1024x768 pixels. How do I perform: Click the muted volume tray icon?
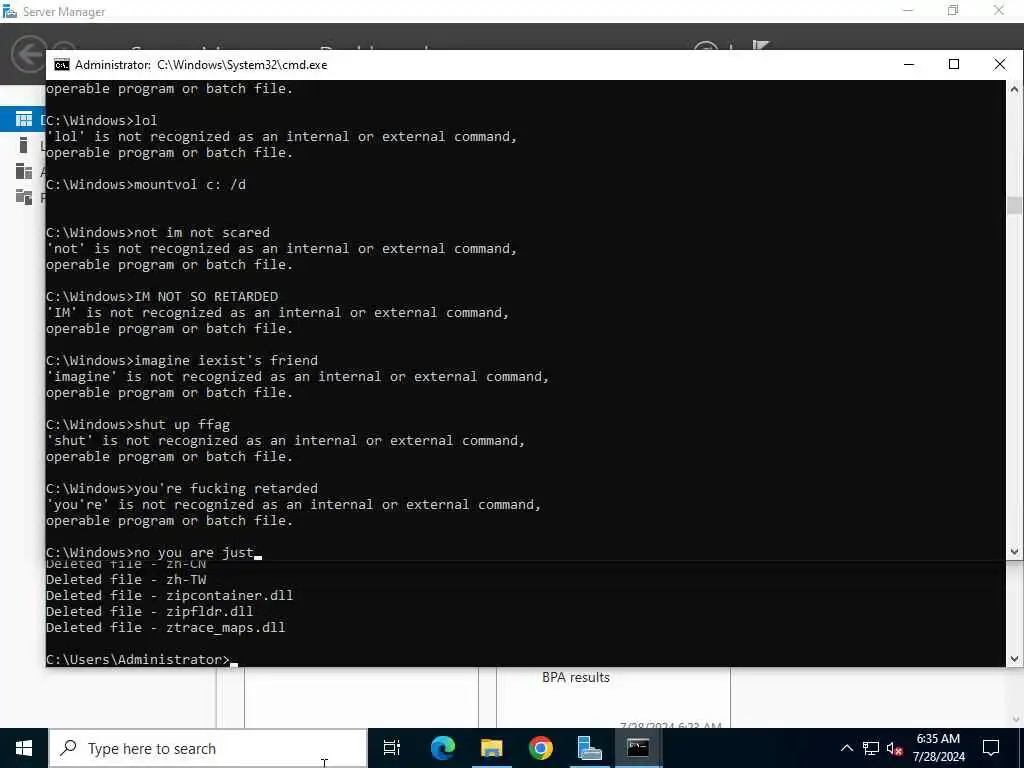[895, 748]
